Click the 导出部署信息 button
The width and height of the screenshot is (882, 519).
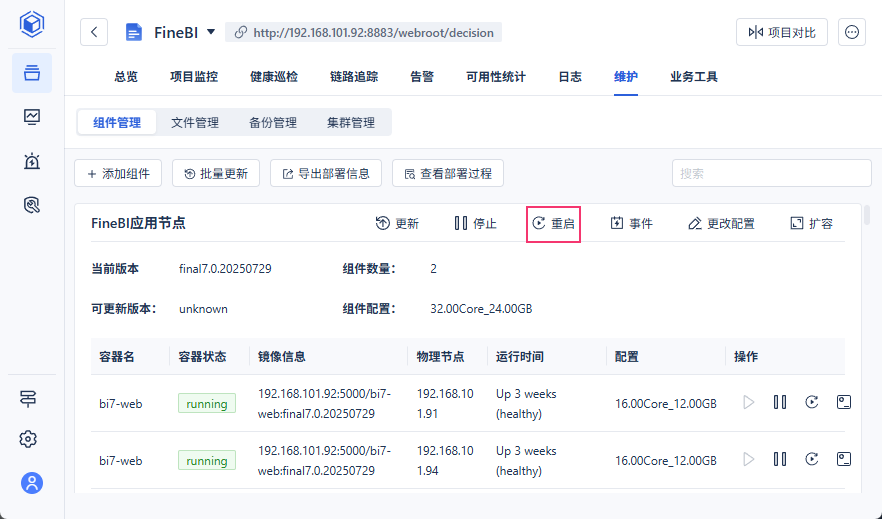pos(326,173)
